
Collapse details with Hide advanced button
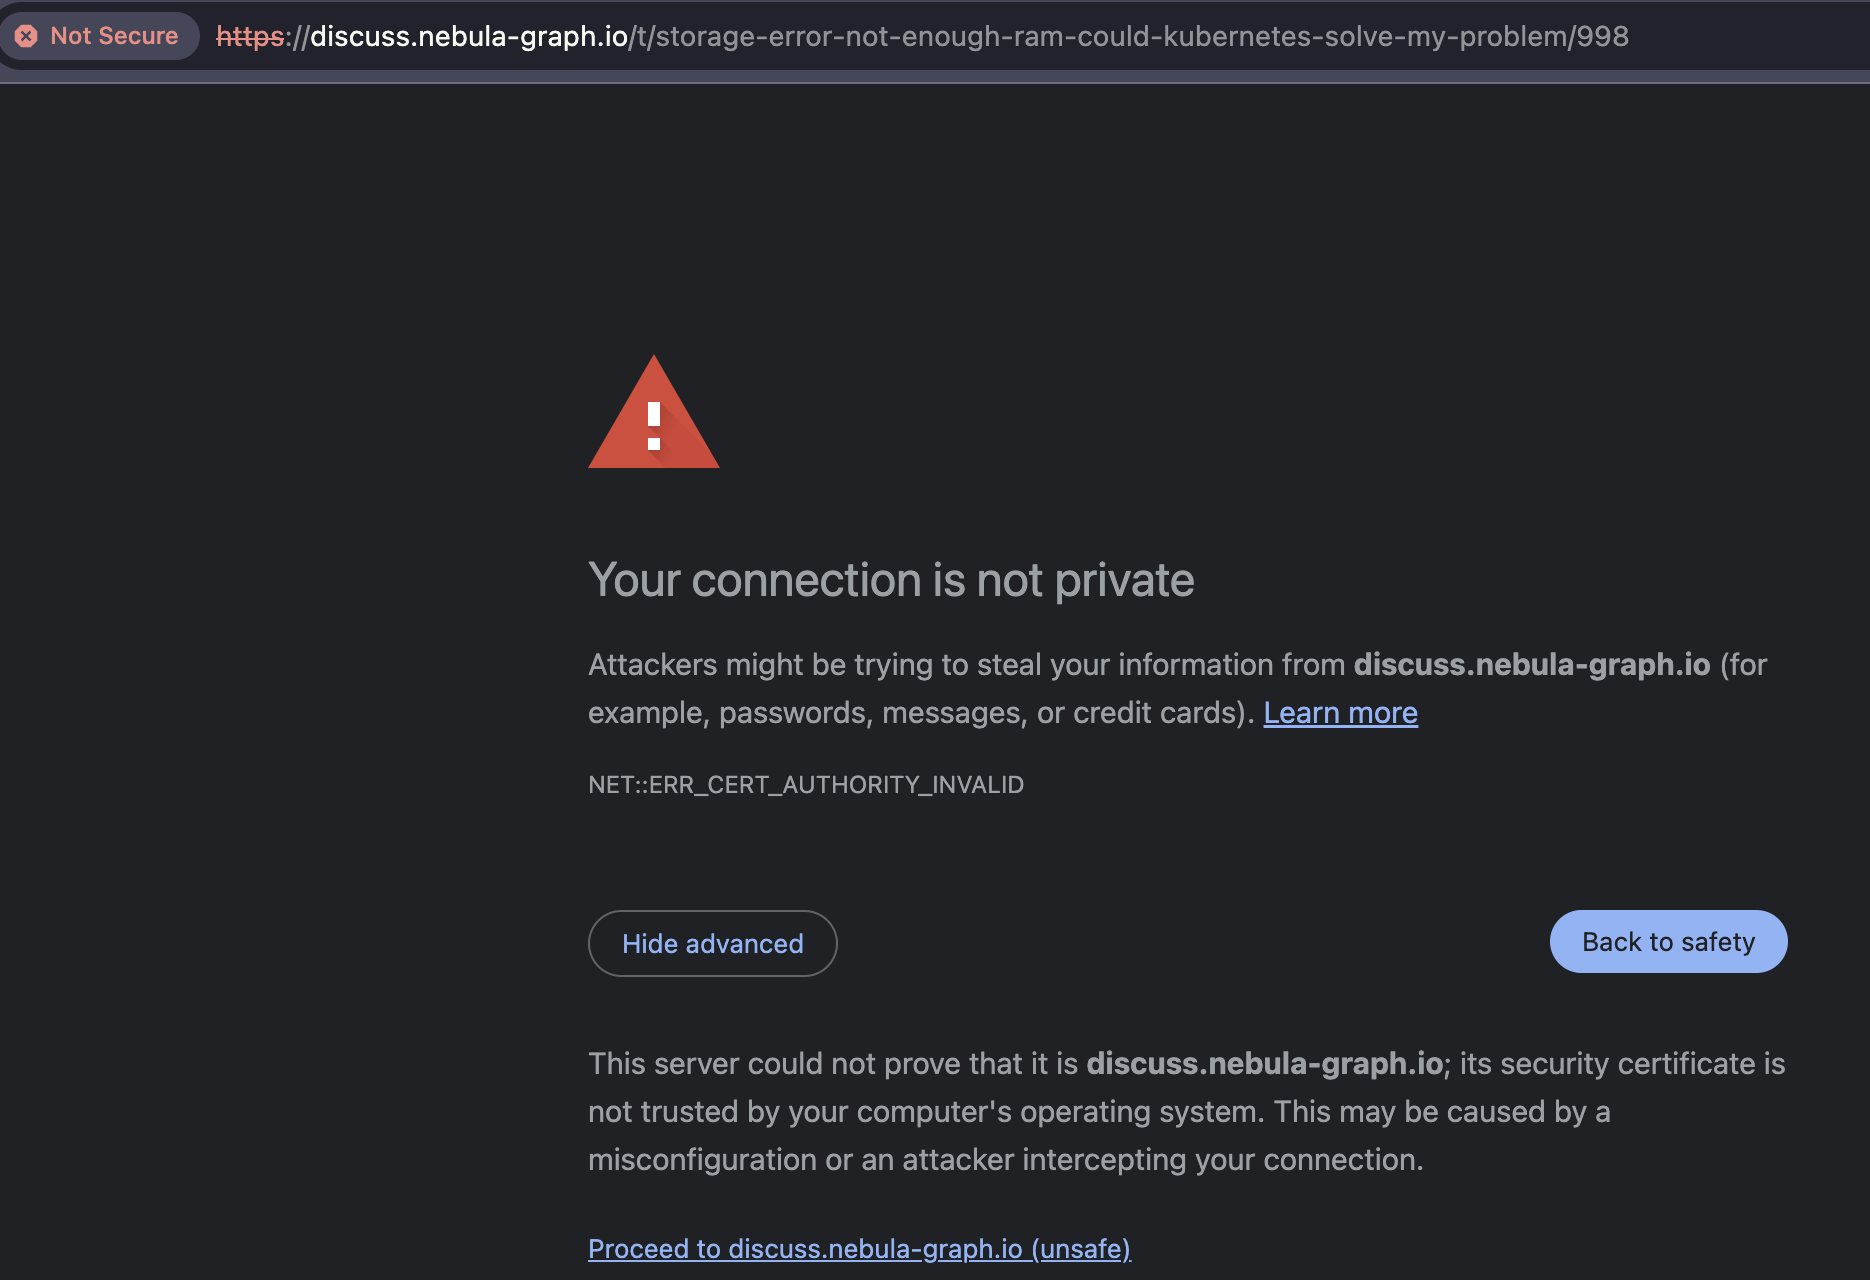point(712,943)
